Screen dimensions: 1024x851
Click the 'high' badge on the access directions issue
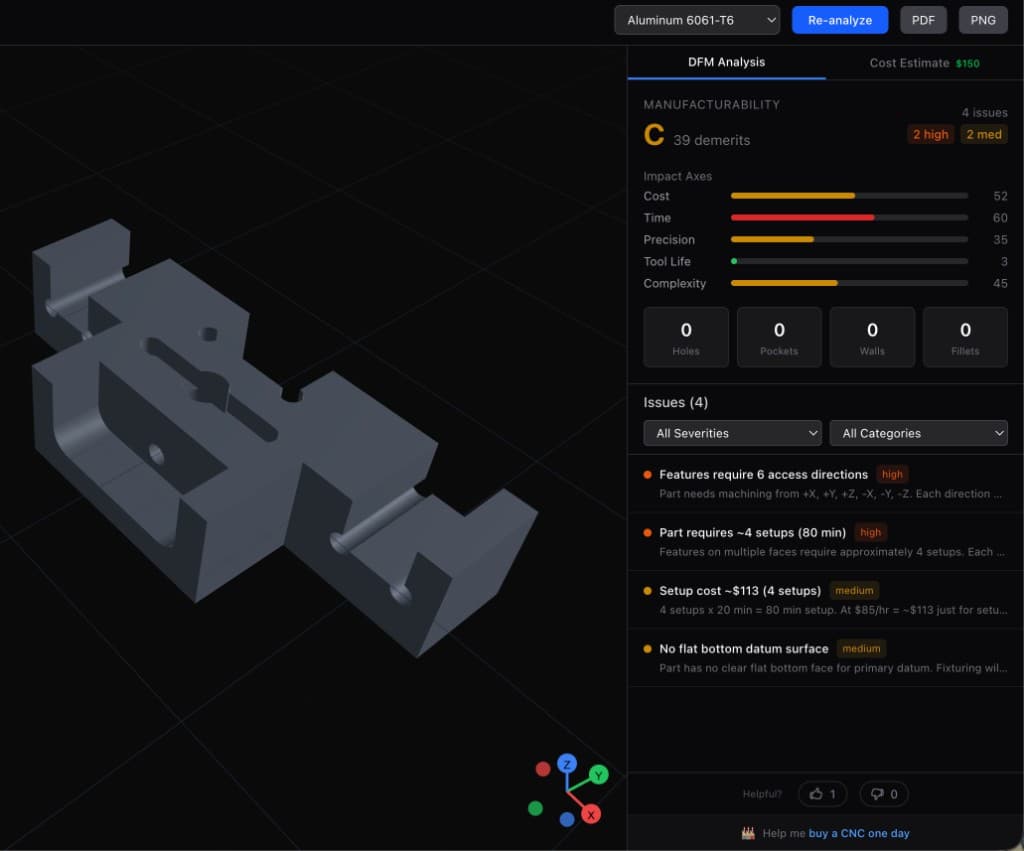(891, 474)
